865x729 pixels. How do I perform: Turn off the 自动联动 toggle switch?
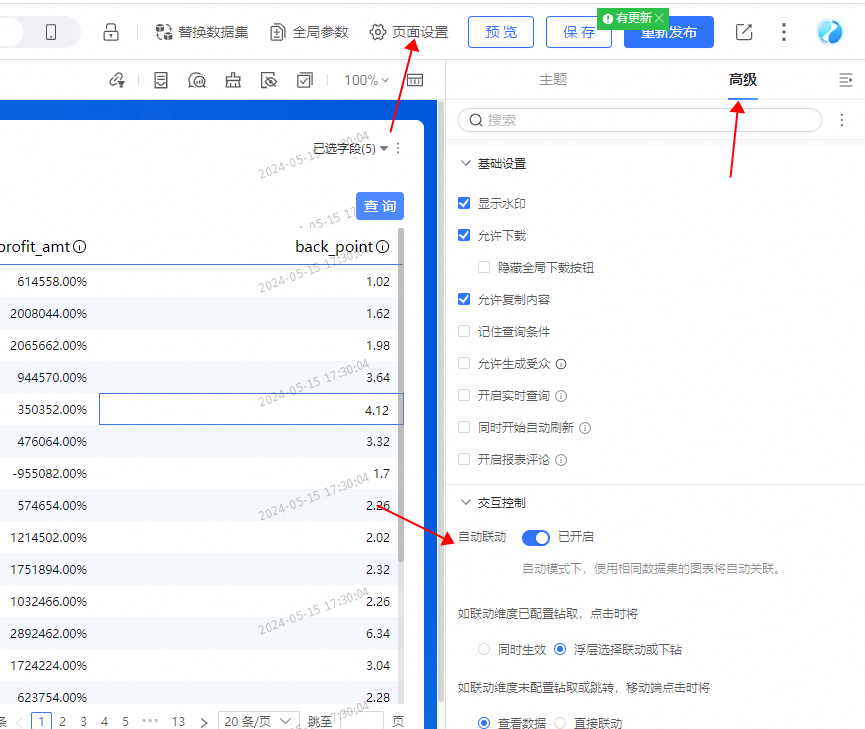(x=536, y=537)
